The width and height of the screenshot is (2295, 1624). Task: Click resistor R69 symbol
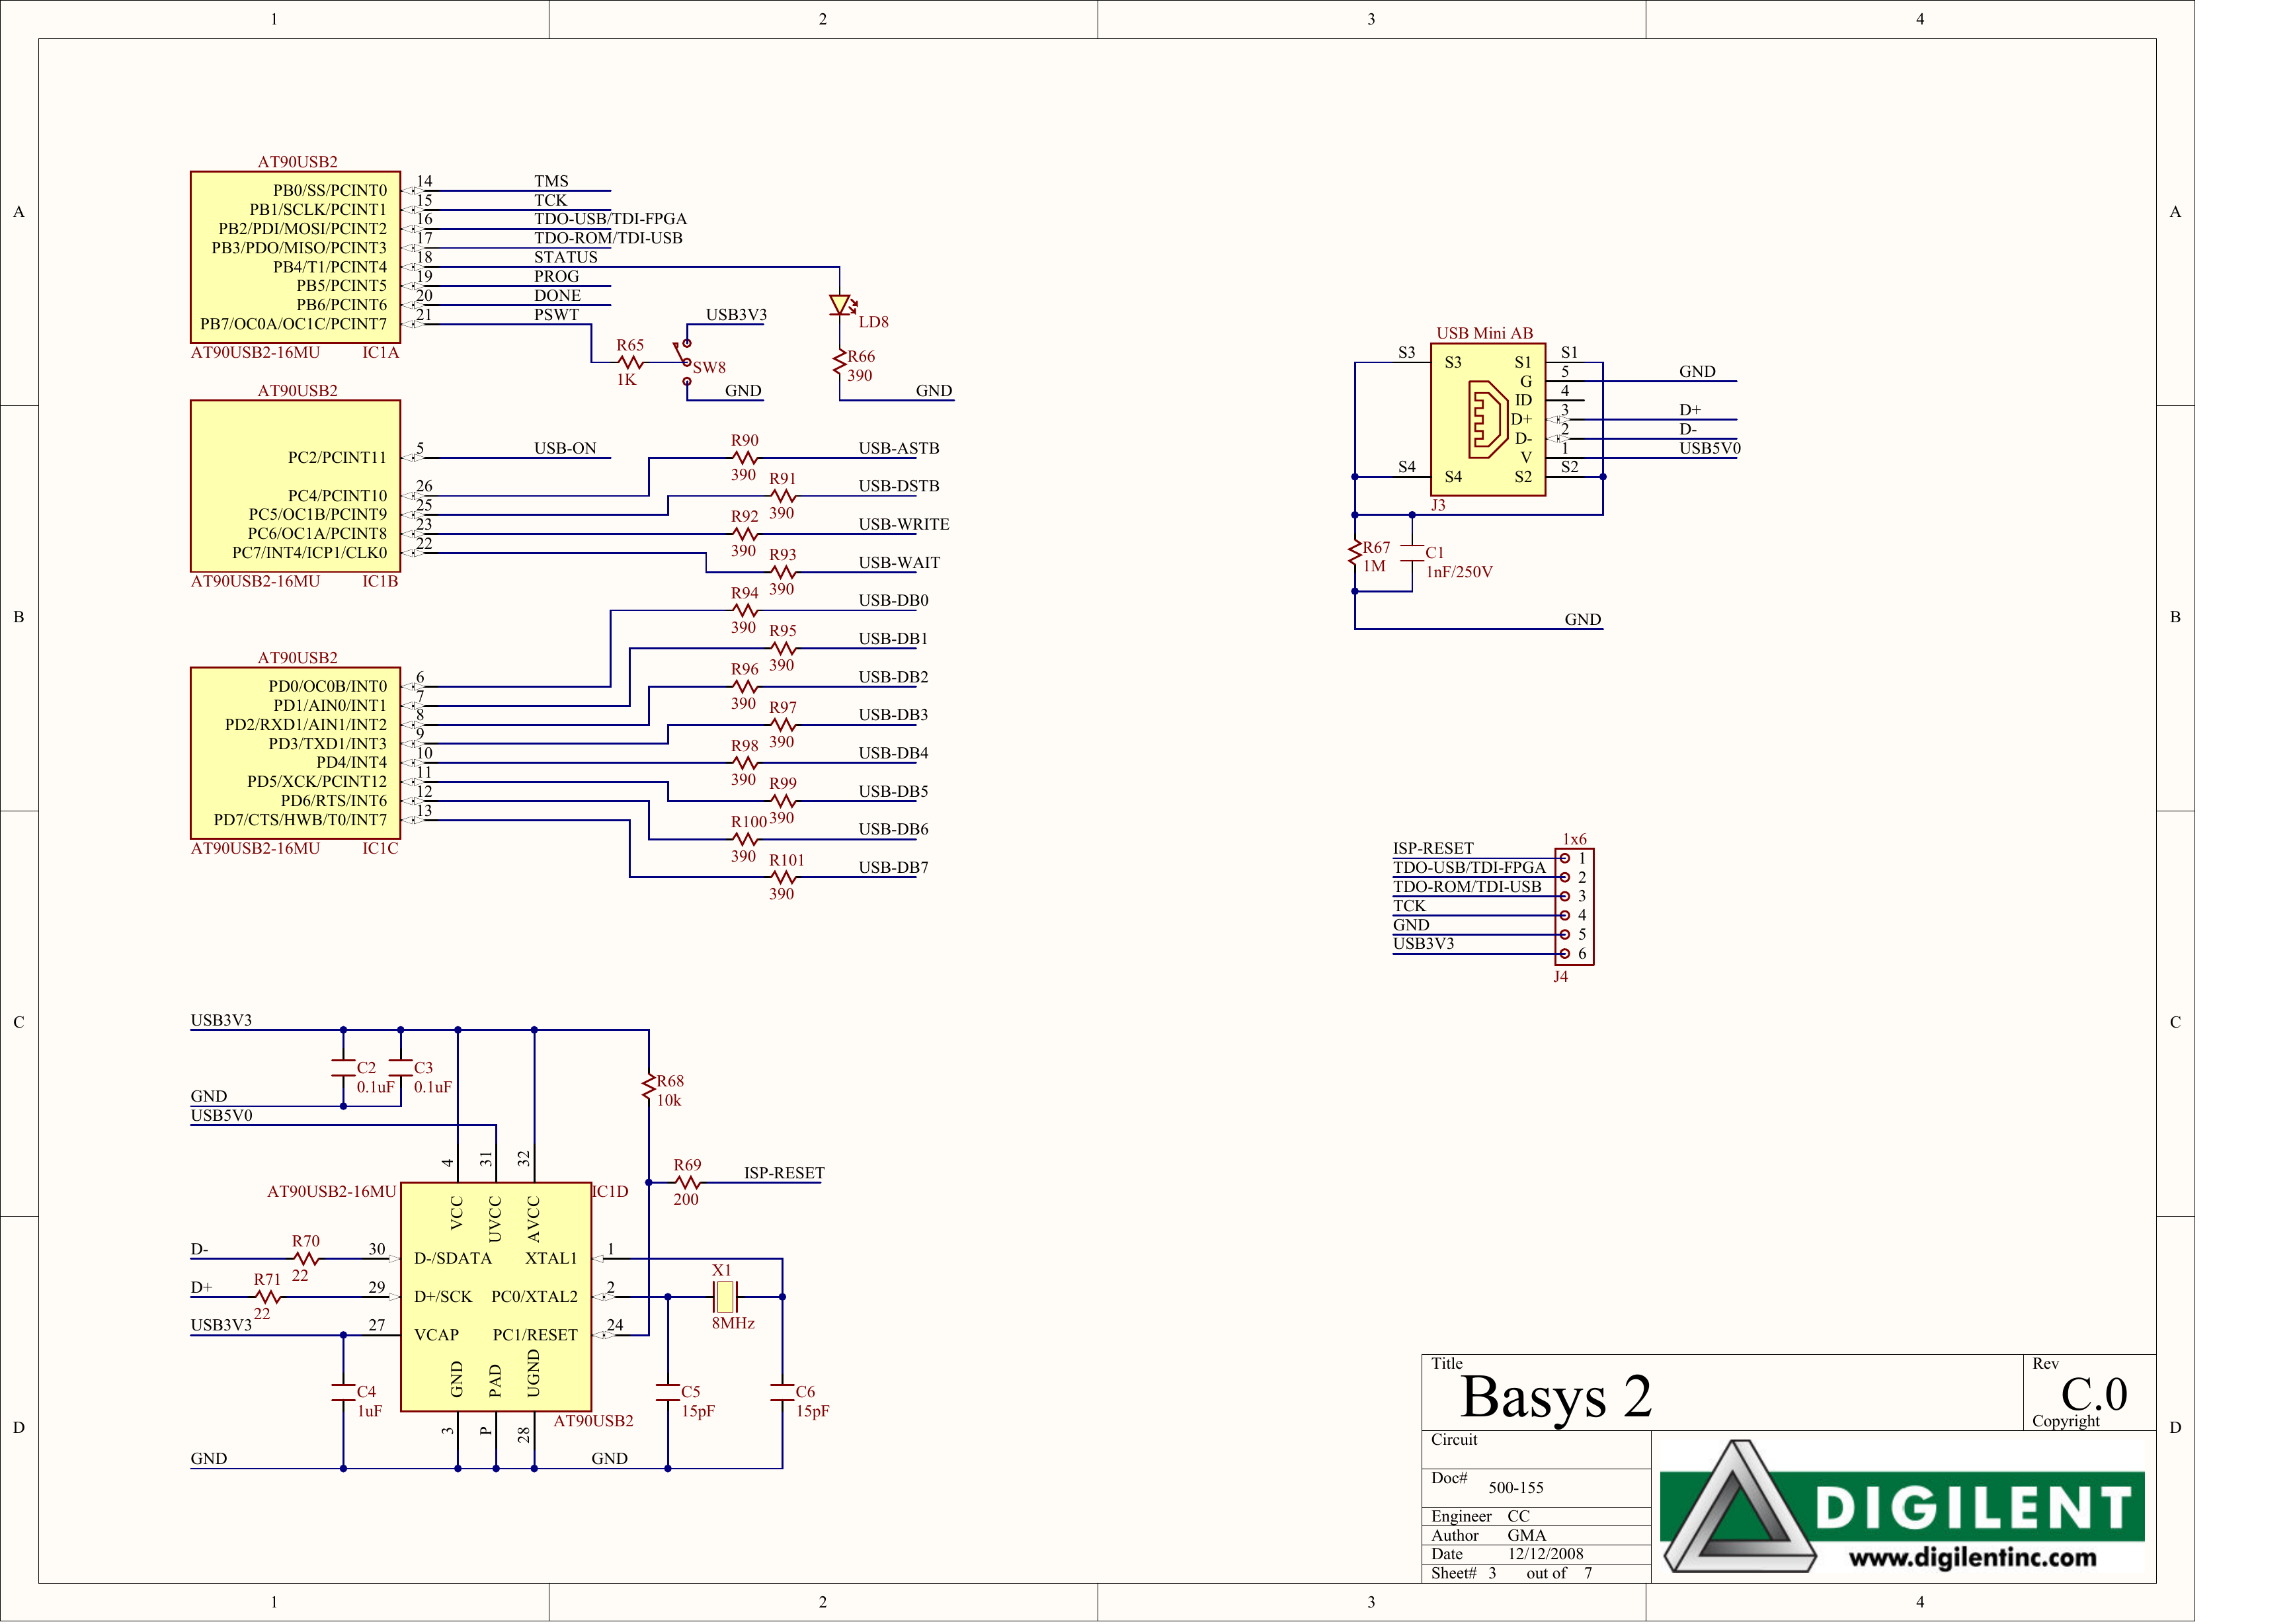tap(688, 1183)
